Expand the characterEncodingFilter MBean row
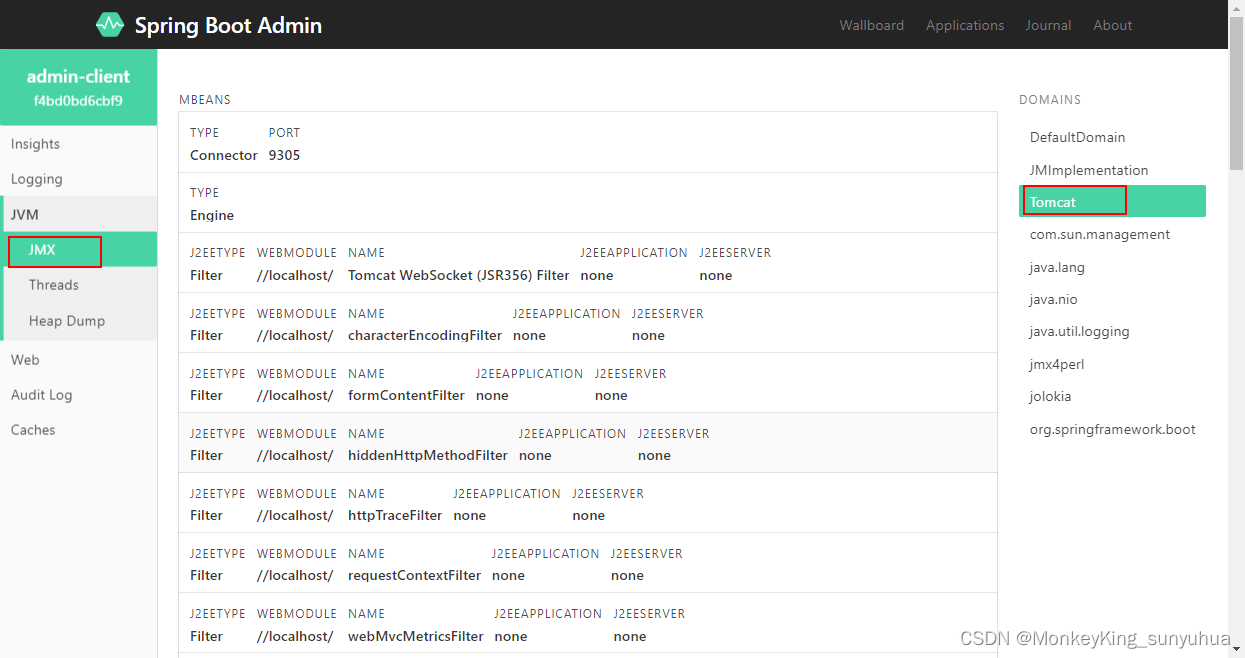Image resolution: width=1245 pixels, height=658 pixels. (x=588, y=323)
